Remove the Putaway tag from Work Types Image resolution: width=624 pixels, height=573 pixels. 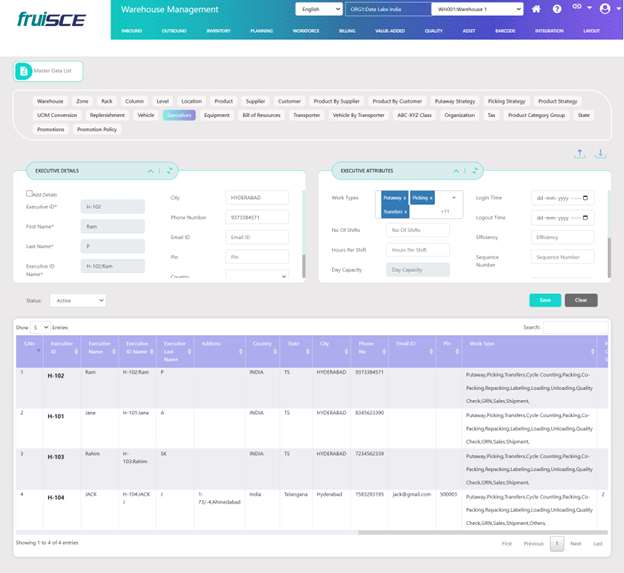point(406,199)
